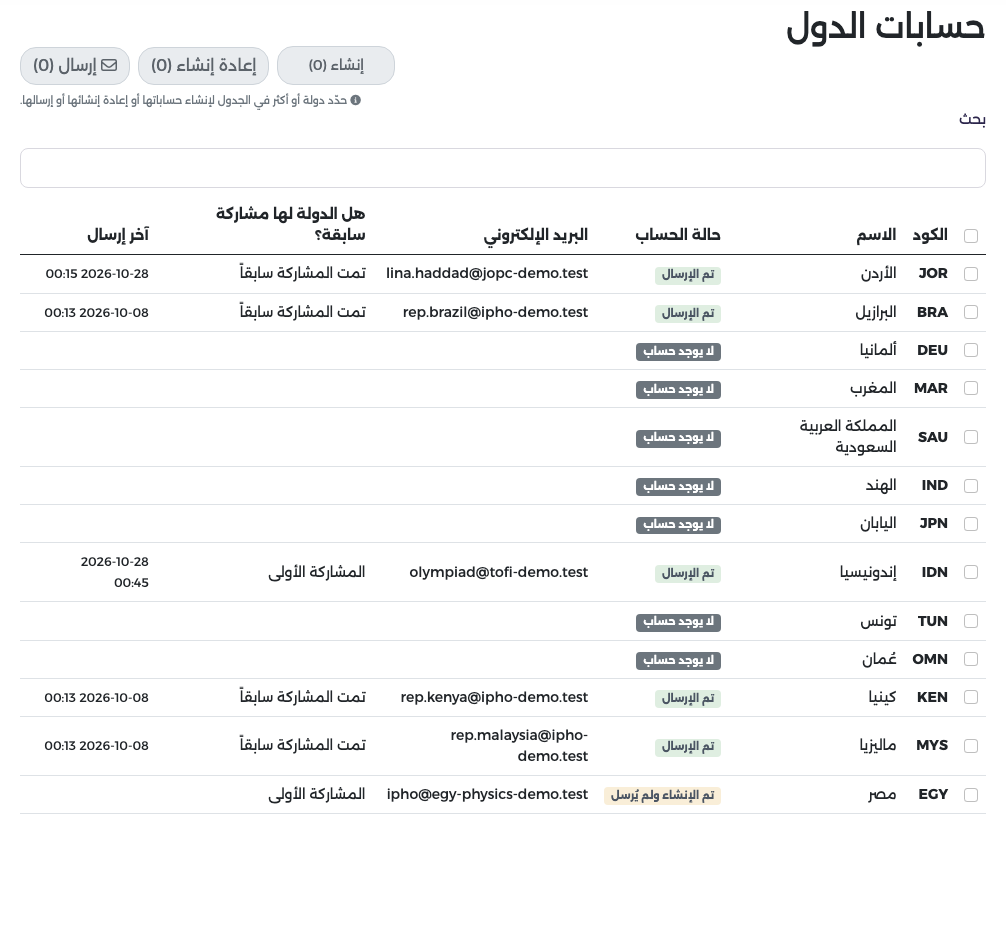
Task: Click the email olympiad@tofi-demo.test
Action: click(499, 572)
